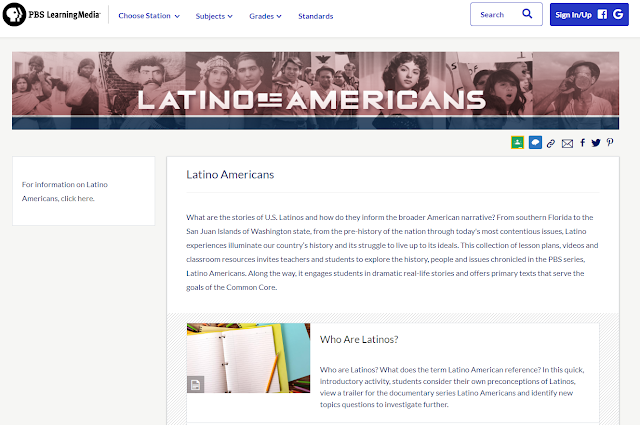The width and height of the screenshot is (640, 425).
Task: Click the blue chat bubble share icon
Action: 535,142
